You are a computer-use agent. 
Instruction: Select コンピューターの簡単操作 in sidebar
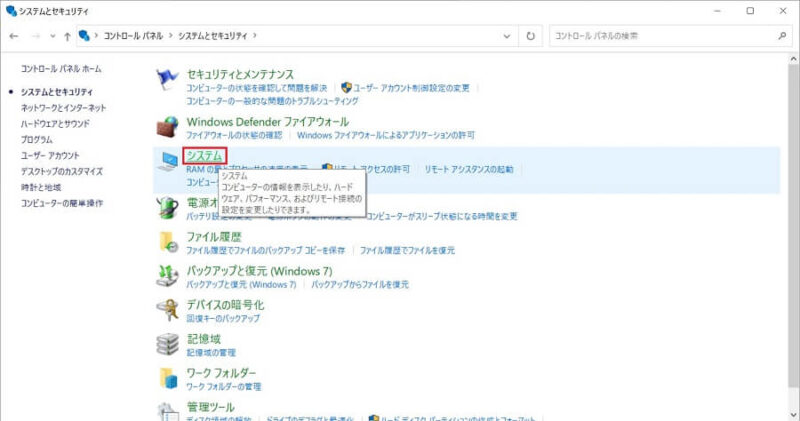62,203
